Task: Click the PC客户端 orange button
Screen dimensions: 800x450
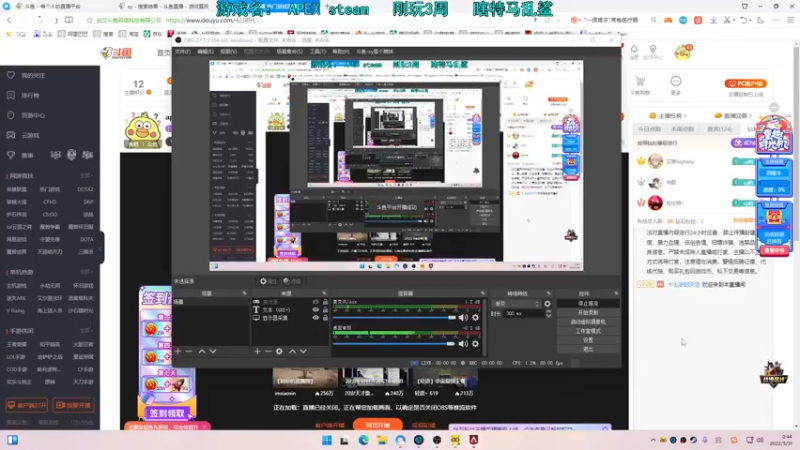Action: [746, 83]
